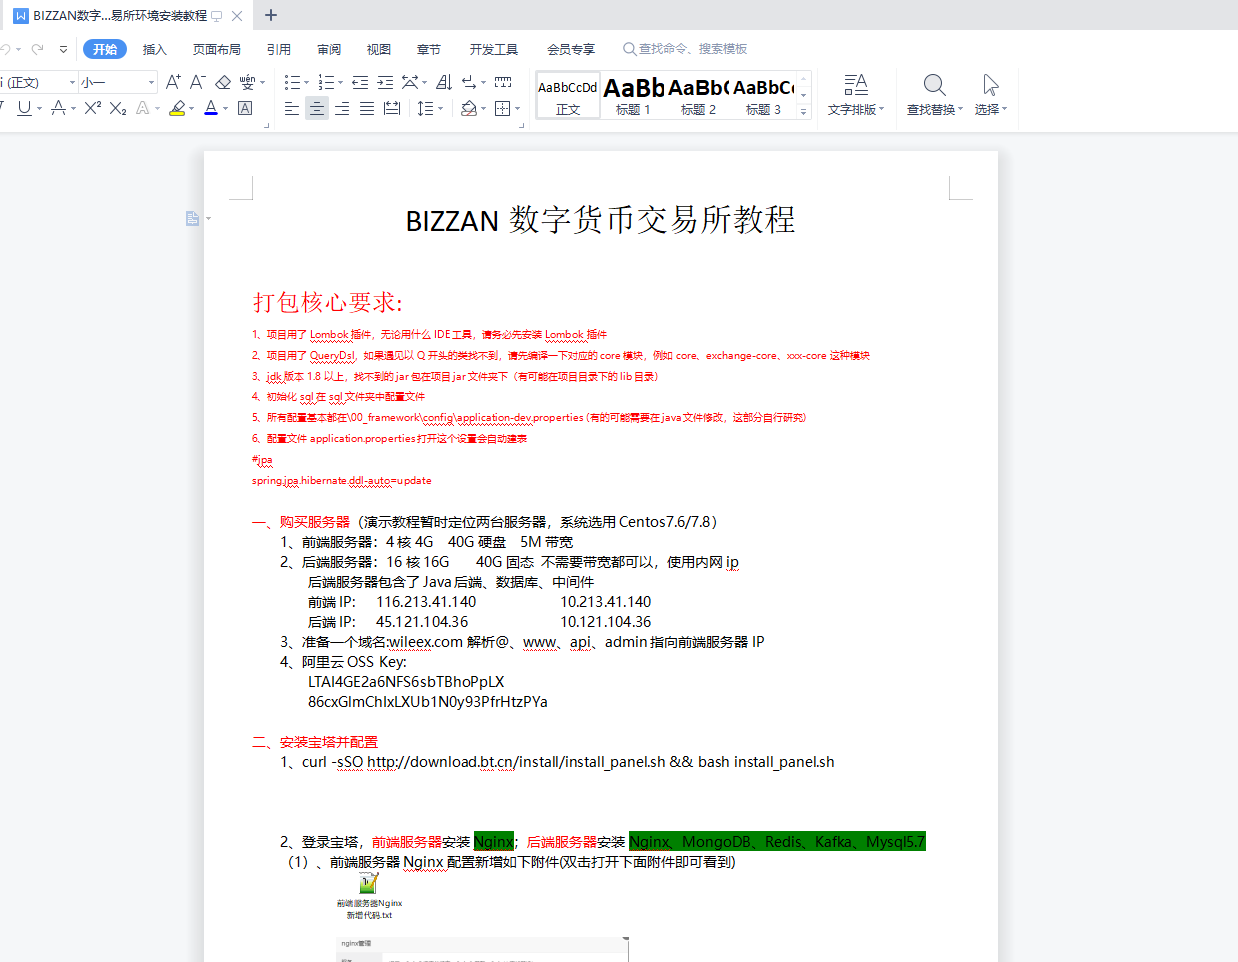1238x962 pixels.
Task: Toggle underline formatting
Action: [24, 108]
